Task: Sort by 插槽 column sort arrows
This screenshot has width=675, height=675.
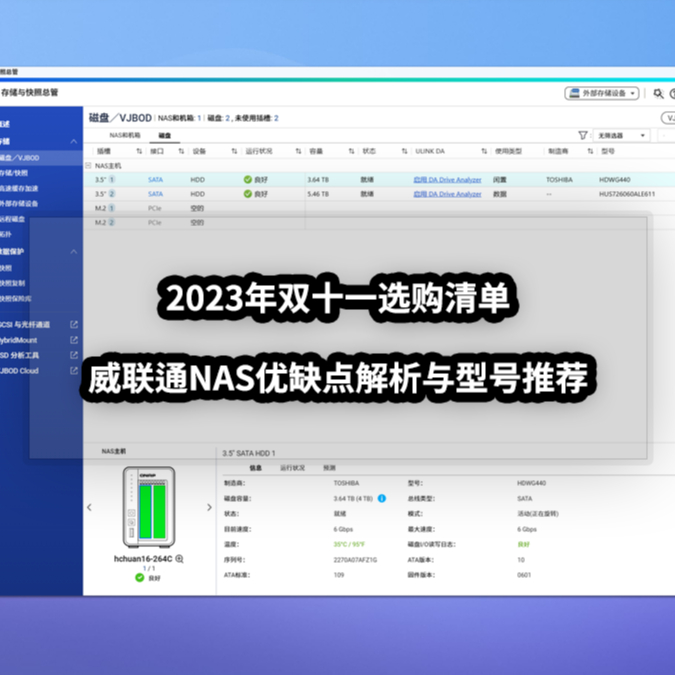Action: [139, 151]
